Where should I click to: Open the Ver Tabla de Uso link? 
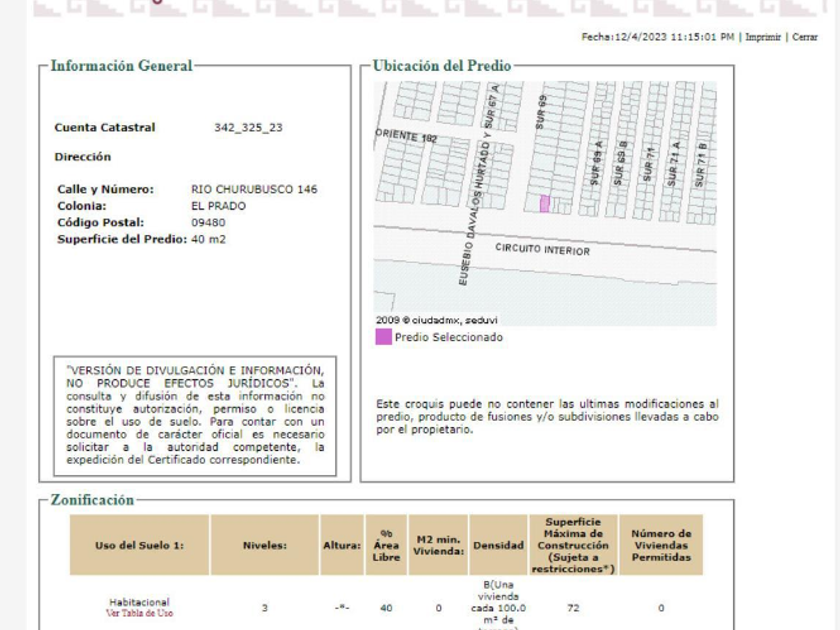click(x=139, y=613)
